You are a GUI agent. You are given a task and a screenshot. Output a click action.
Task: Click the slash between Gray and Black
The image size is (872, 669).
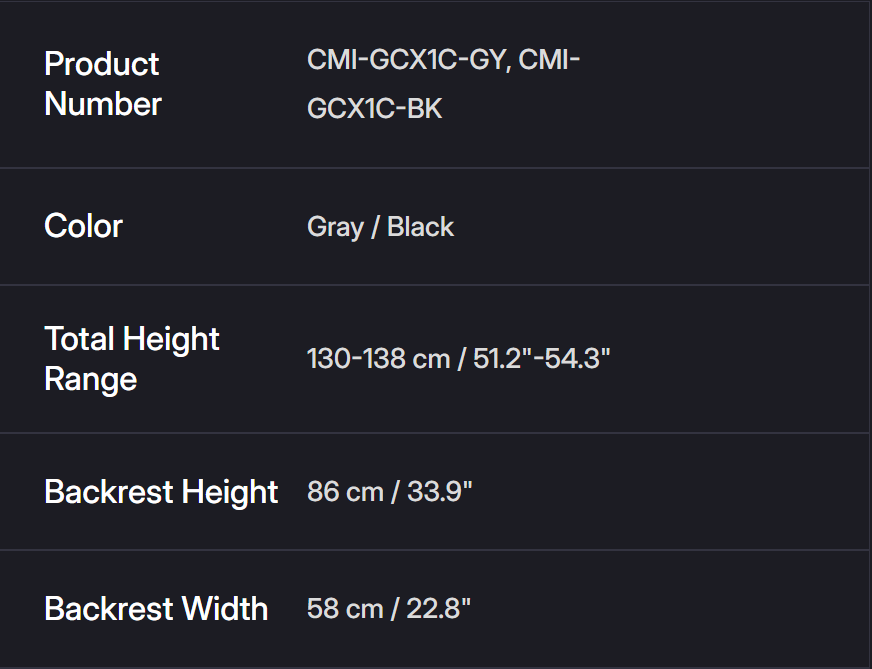(x=375, y=227)
